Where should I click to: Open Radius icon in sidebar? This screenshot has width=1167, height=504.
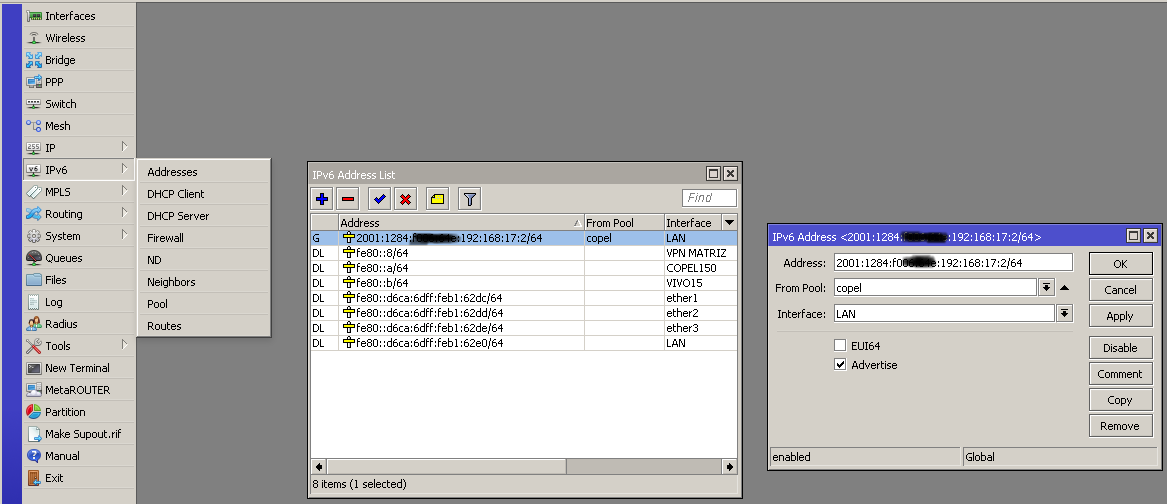[33, 324]
